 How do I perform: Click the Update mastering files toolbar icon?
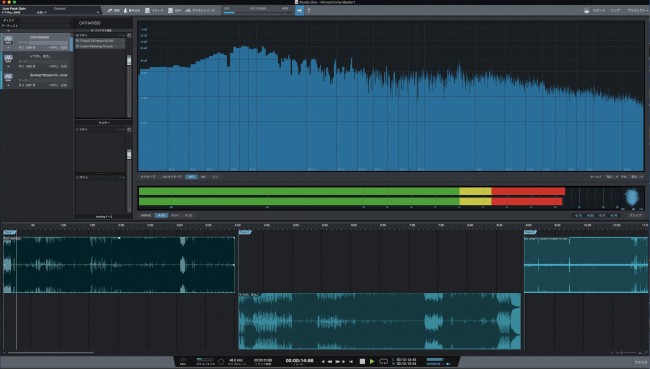[x=114, y=10]
